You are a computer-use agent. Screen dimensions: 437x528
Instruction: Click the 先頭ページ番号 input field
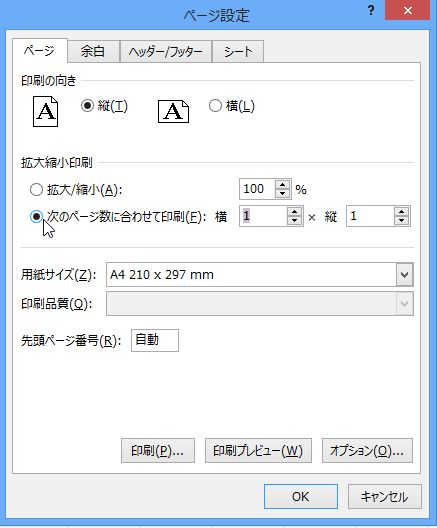pos(155,340)
